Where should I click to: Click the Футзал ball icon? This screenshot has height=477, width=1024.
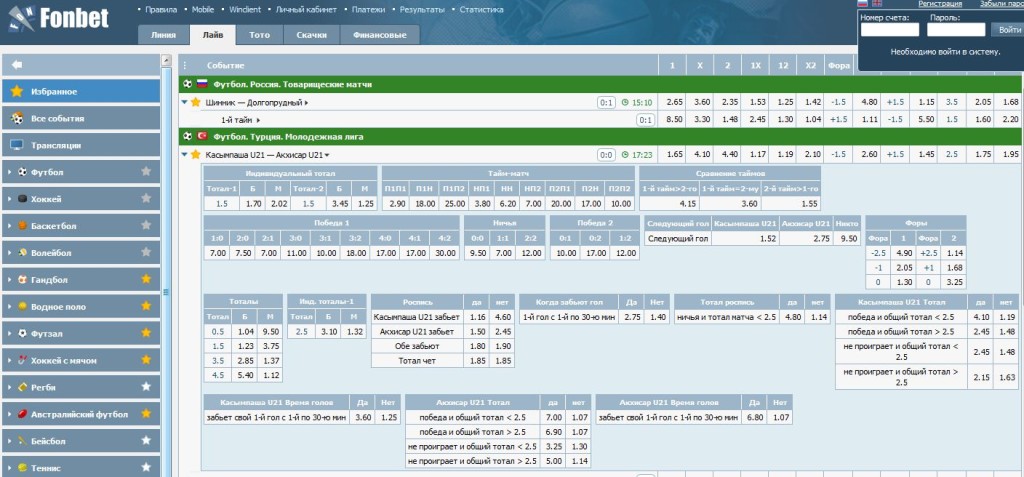pos(23,333)
